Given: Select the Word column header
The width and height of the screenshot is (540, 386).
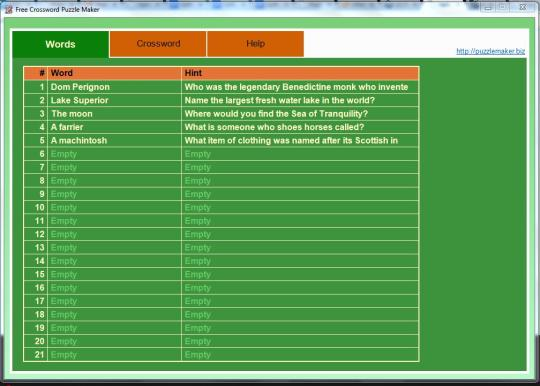Looking at the screenshot, I should 114,73.
